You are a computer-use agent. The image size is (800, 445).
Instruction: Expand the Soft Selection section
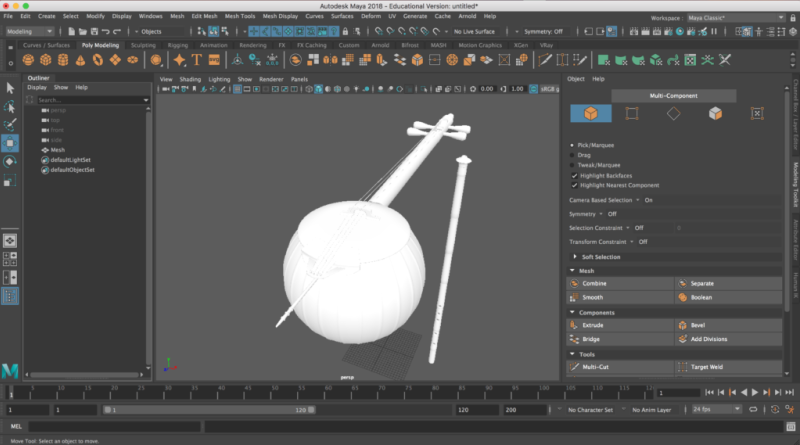[602, 257]
